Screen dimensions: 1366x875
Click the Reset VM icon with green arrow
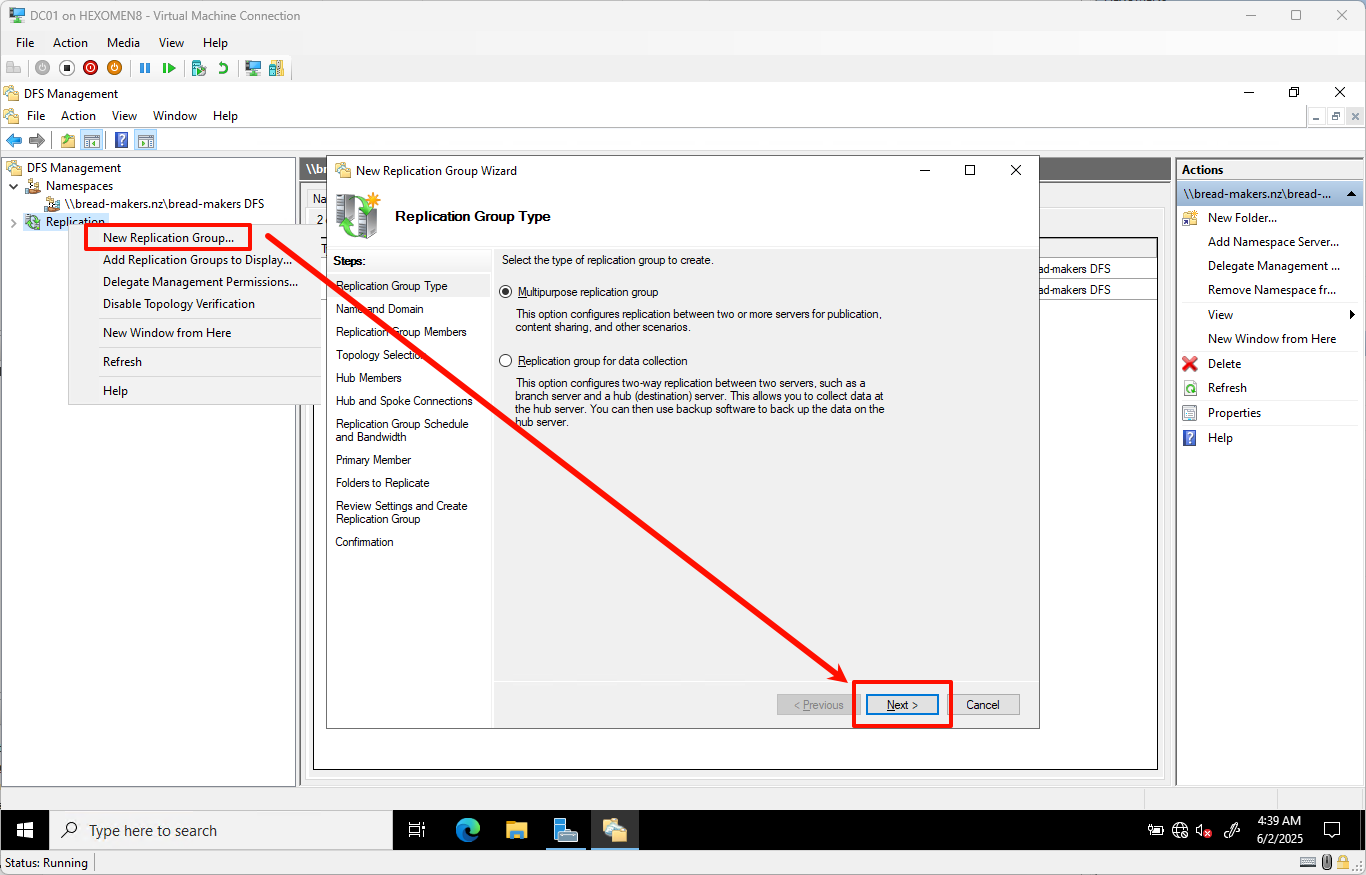170,67
